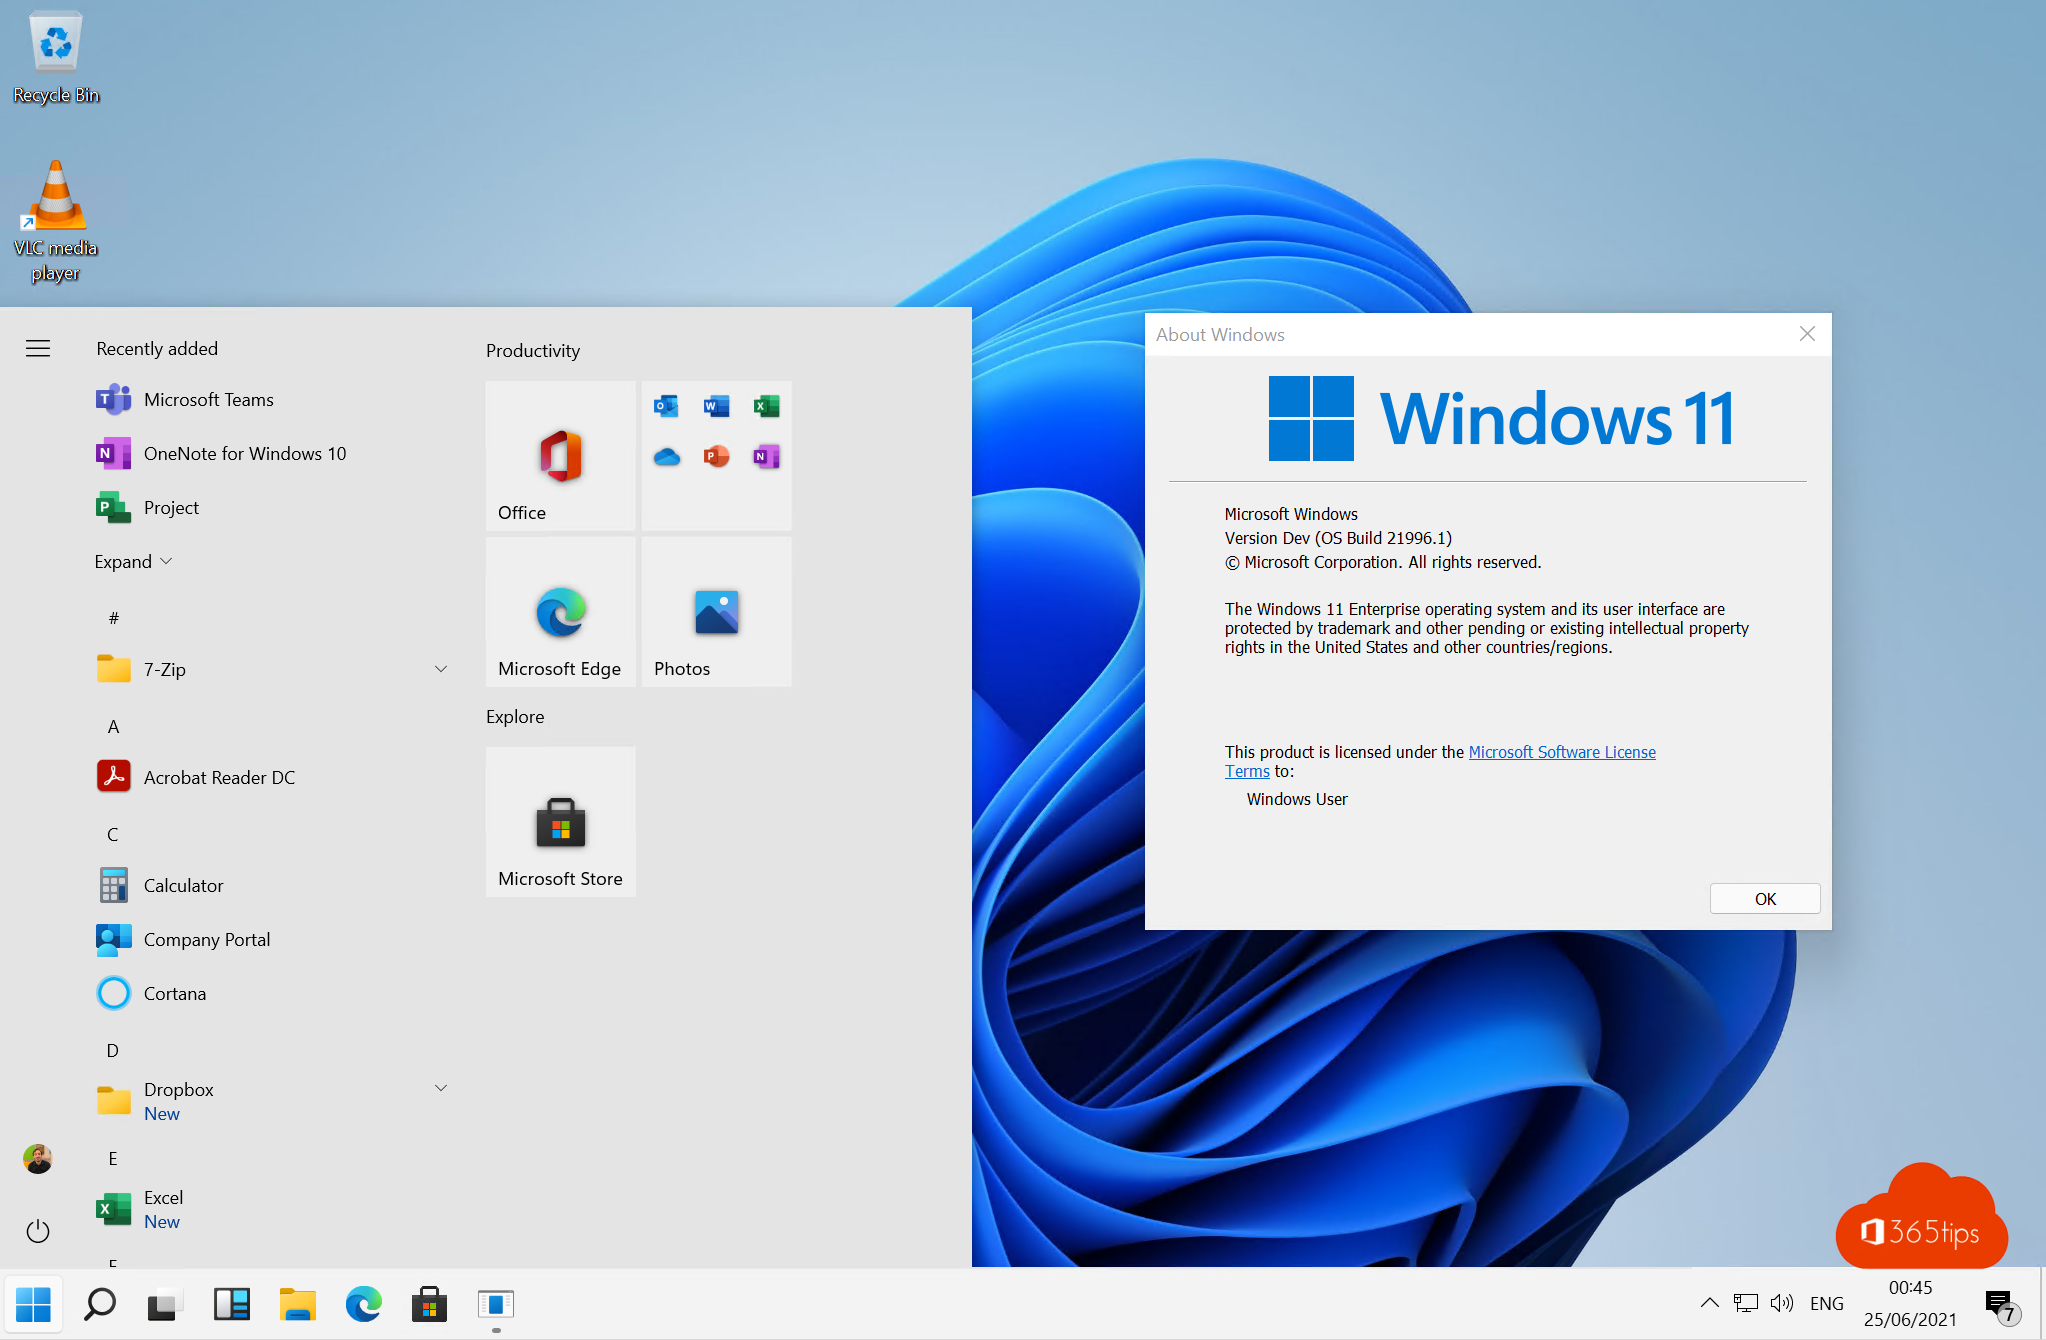Click OK to close About Windows
This screenshot has height=1340, width=2046.
pos(1765,897)
